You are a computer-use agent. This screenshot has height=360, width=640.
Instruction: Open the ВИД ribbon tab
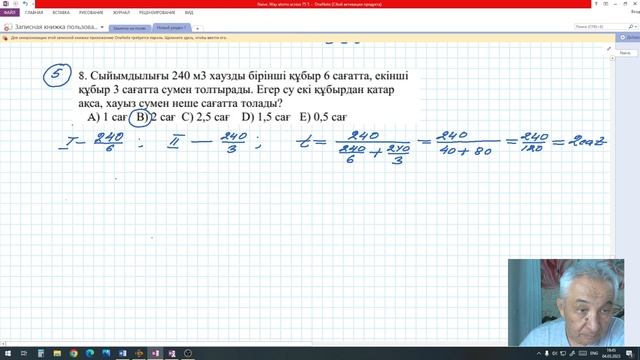pyautogui.click(x=189, y=13)
